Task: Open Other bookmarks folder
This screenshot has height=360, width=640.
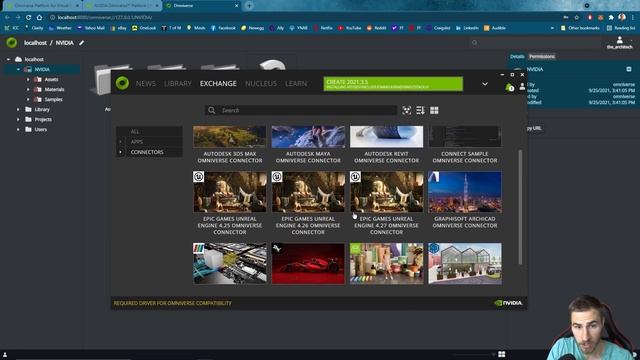Action: pos(580,28)
